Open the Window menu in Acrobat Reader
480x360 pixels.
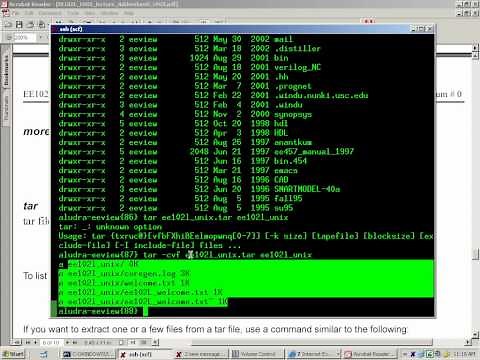pyautogui.click(x=109, y=13)
